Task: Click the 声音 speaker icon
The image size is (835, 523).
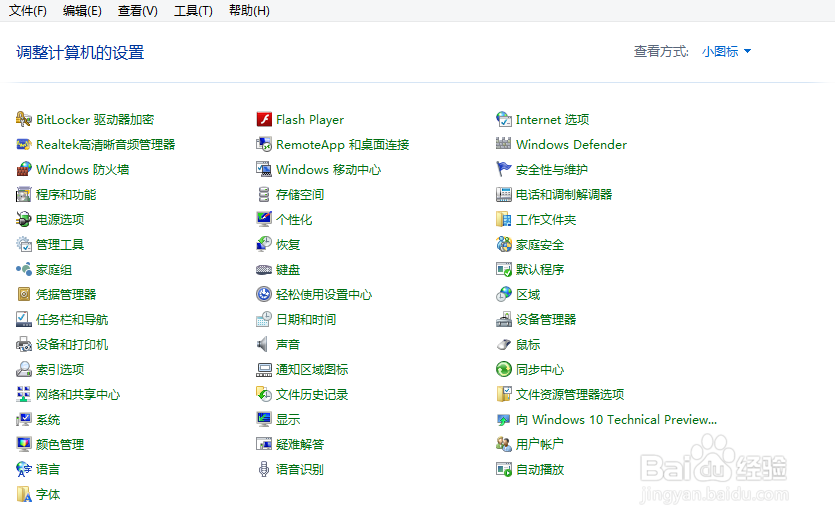Action: click(264, 345)
